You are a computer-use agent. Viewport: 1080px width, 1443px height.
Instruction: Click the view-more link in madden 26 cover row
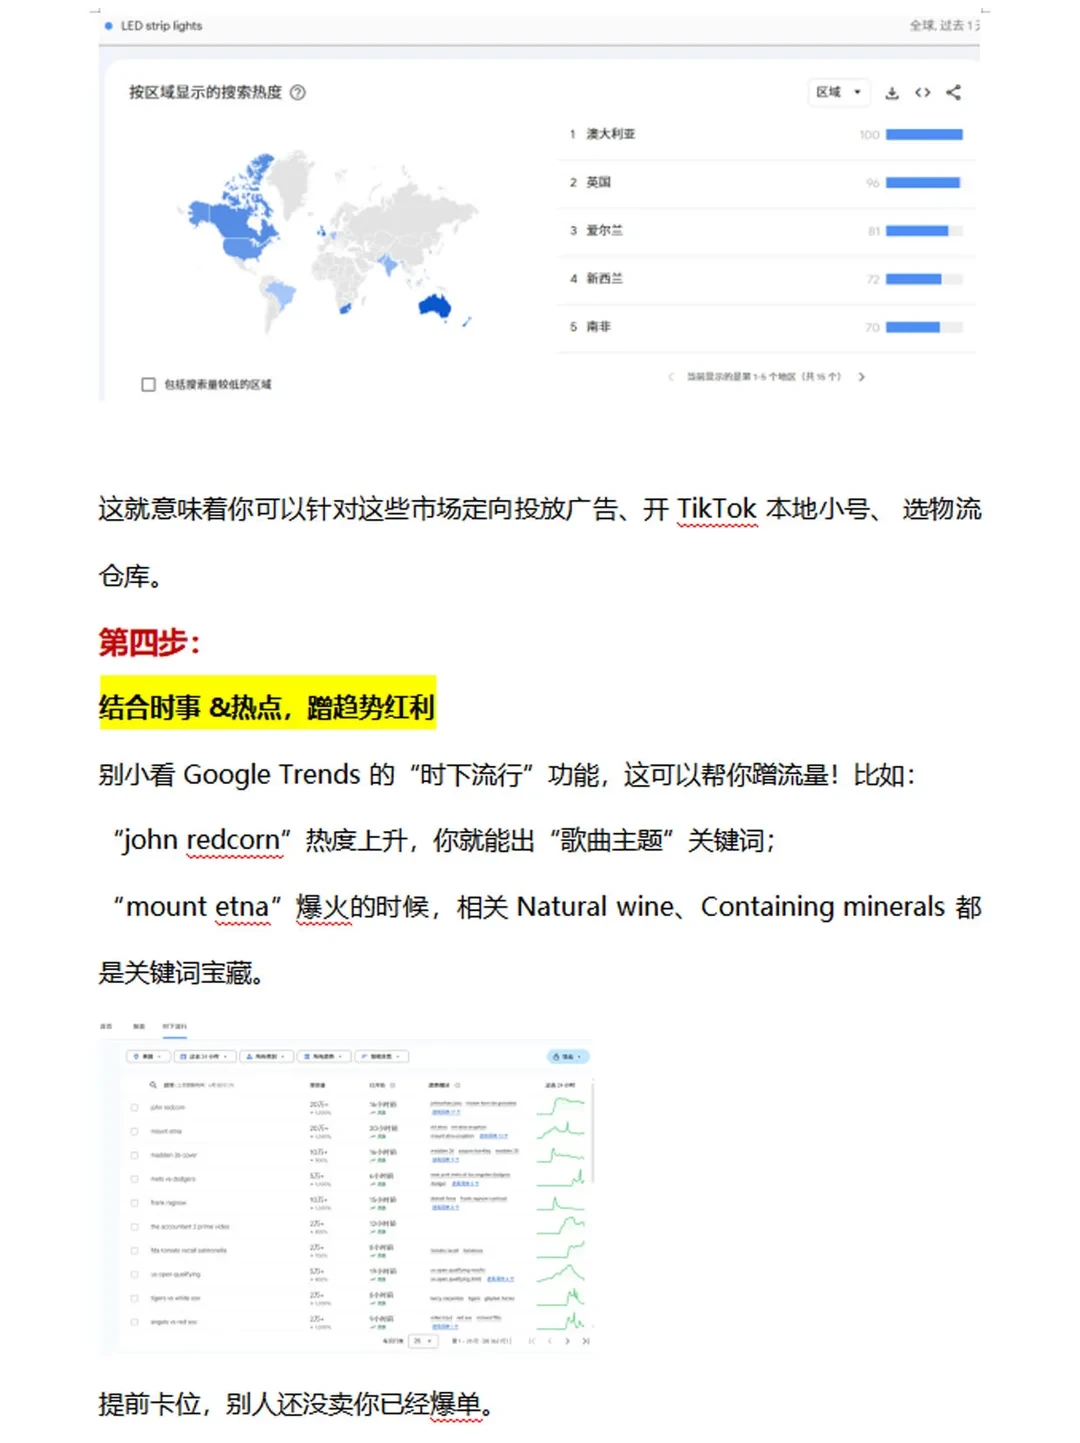pyautogui.click(x=446, y=1160)
